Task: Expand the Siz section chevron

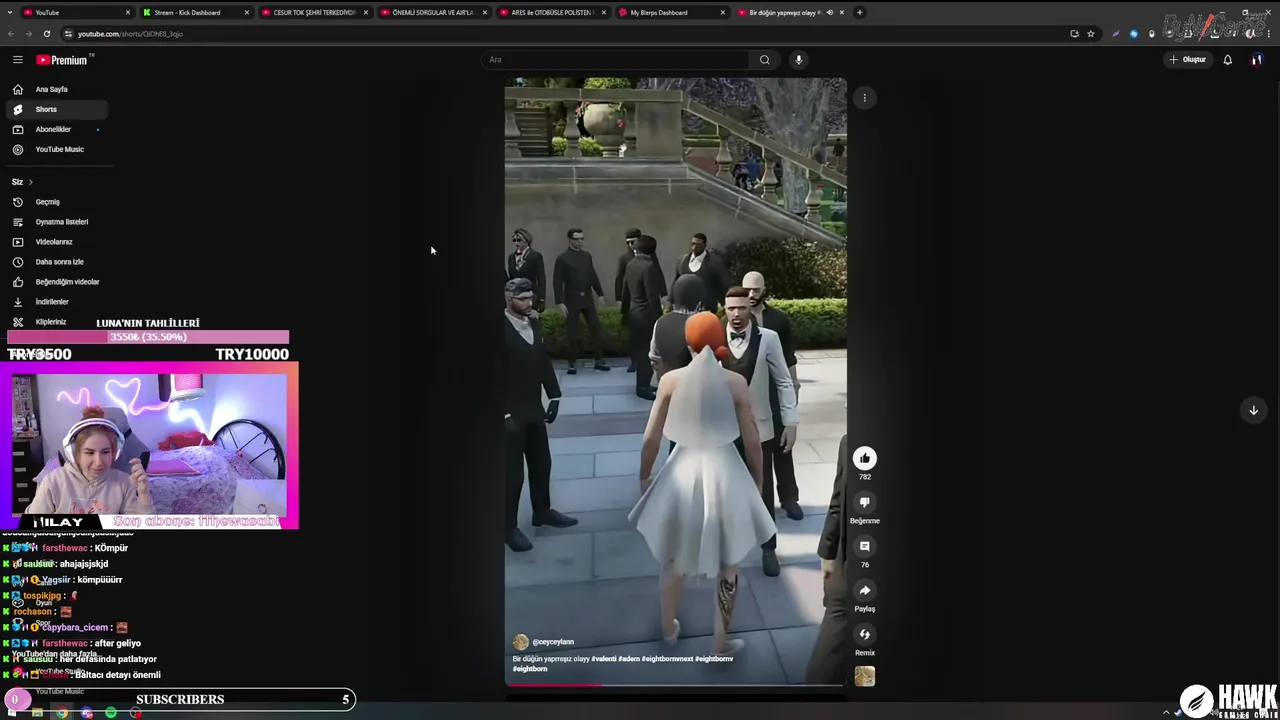Action: 30,182
